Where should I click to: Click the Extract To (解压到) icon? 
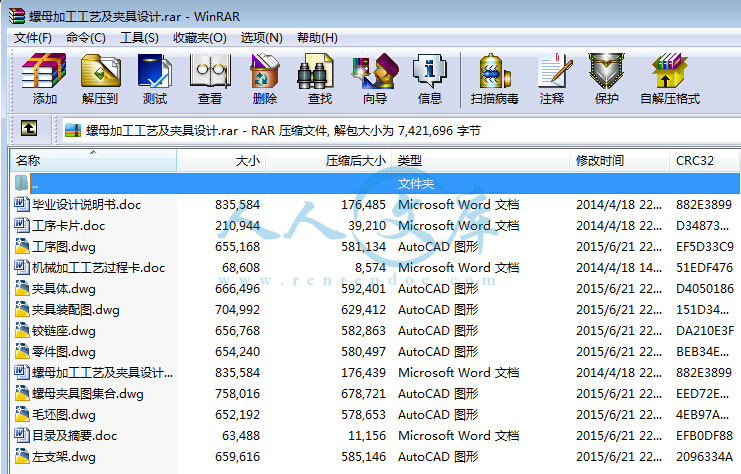pos(100,71)
